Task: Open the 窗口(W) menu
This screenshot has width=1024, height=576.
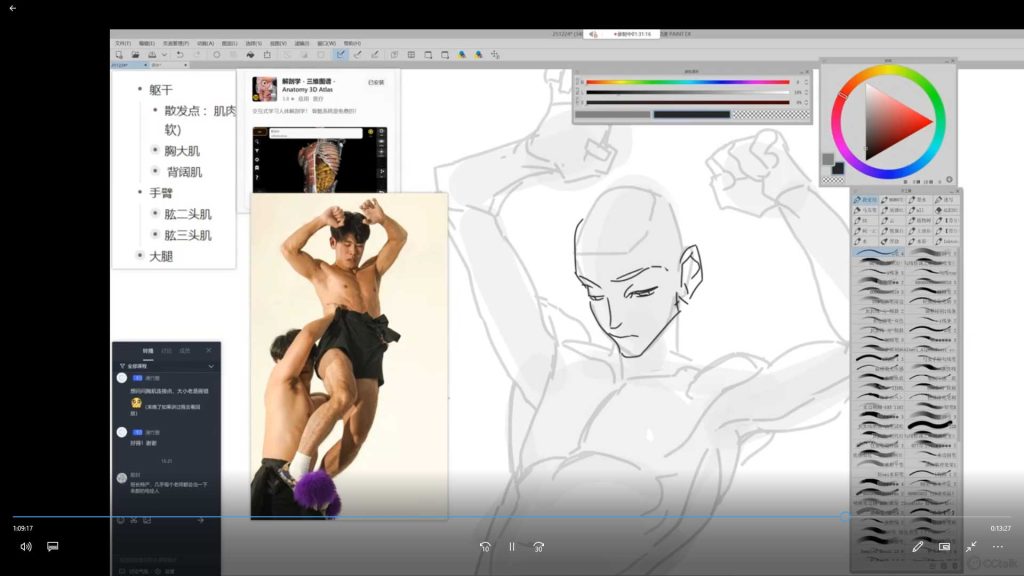Action: (327, 43)
